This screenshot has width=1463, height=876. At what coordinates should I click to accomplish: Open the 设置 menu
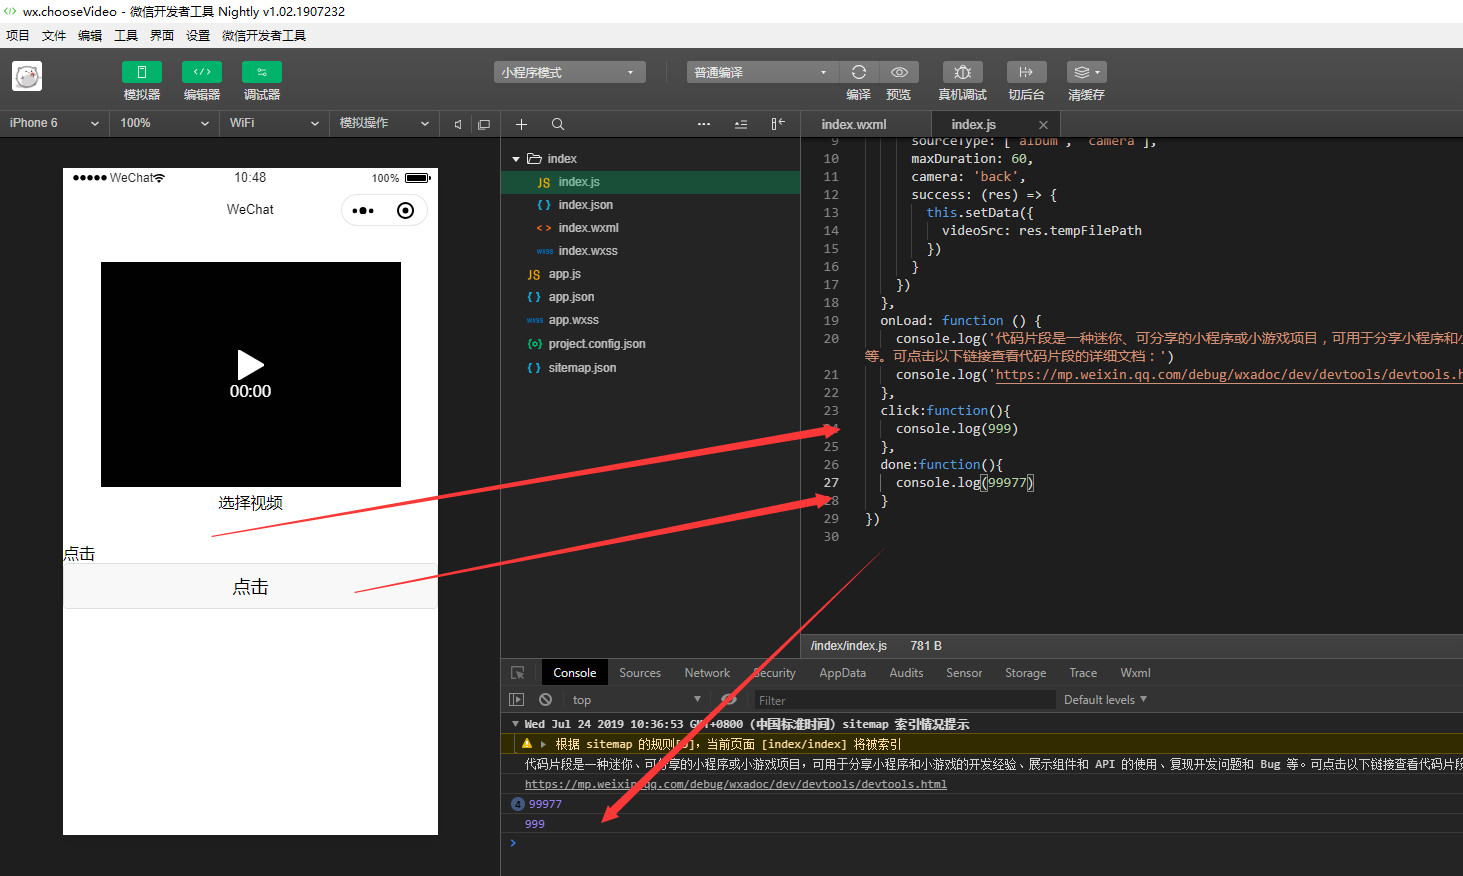point(198,35)
